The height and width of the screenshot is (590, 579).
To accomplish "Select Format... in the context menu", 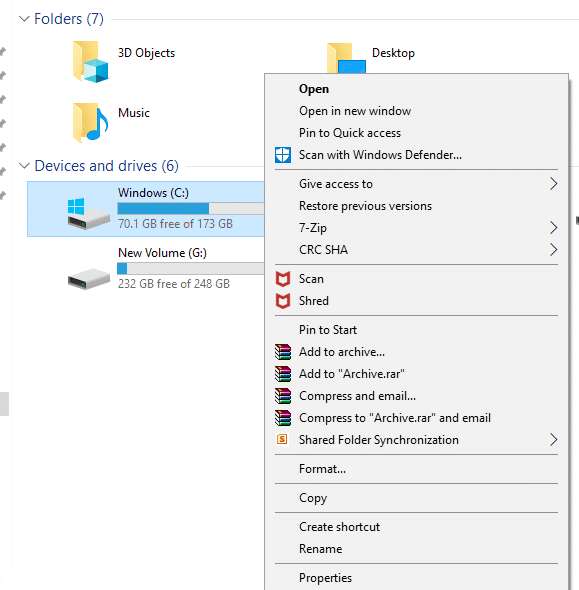I will pyautogui.click(x=416, y=469).
